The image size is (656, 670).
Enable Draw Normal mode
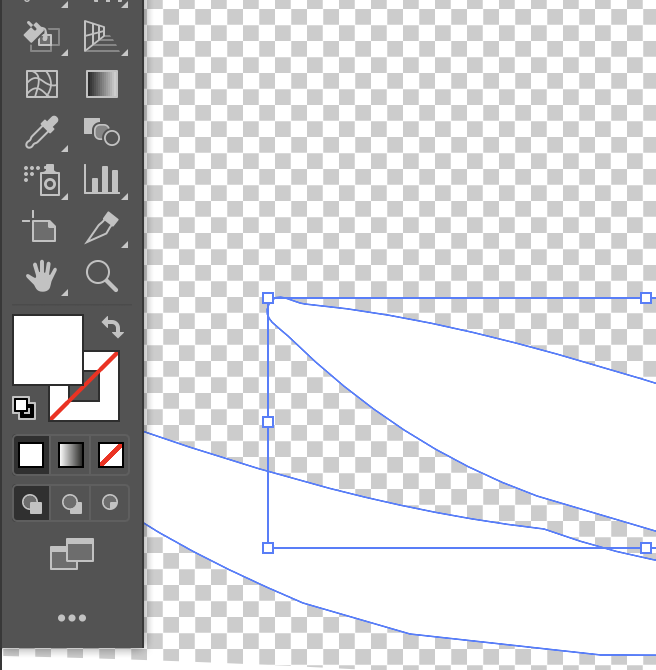(x=32, y=503)
